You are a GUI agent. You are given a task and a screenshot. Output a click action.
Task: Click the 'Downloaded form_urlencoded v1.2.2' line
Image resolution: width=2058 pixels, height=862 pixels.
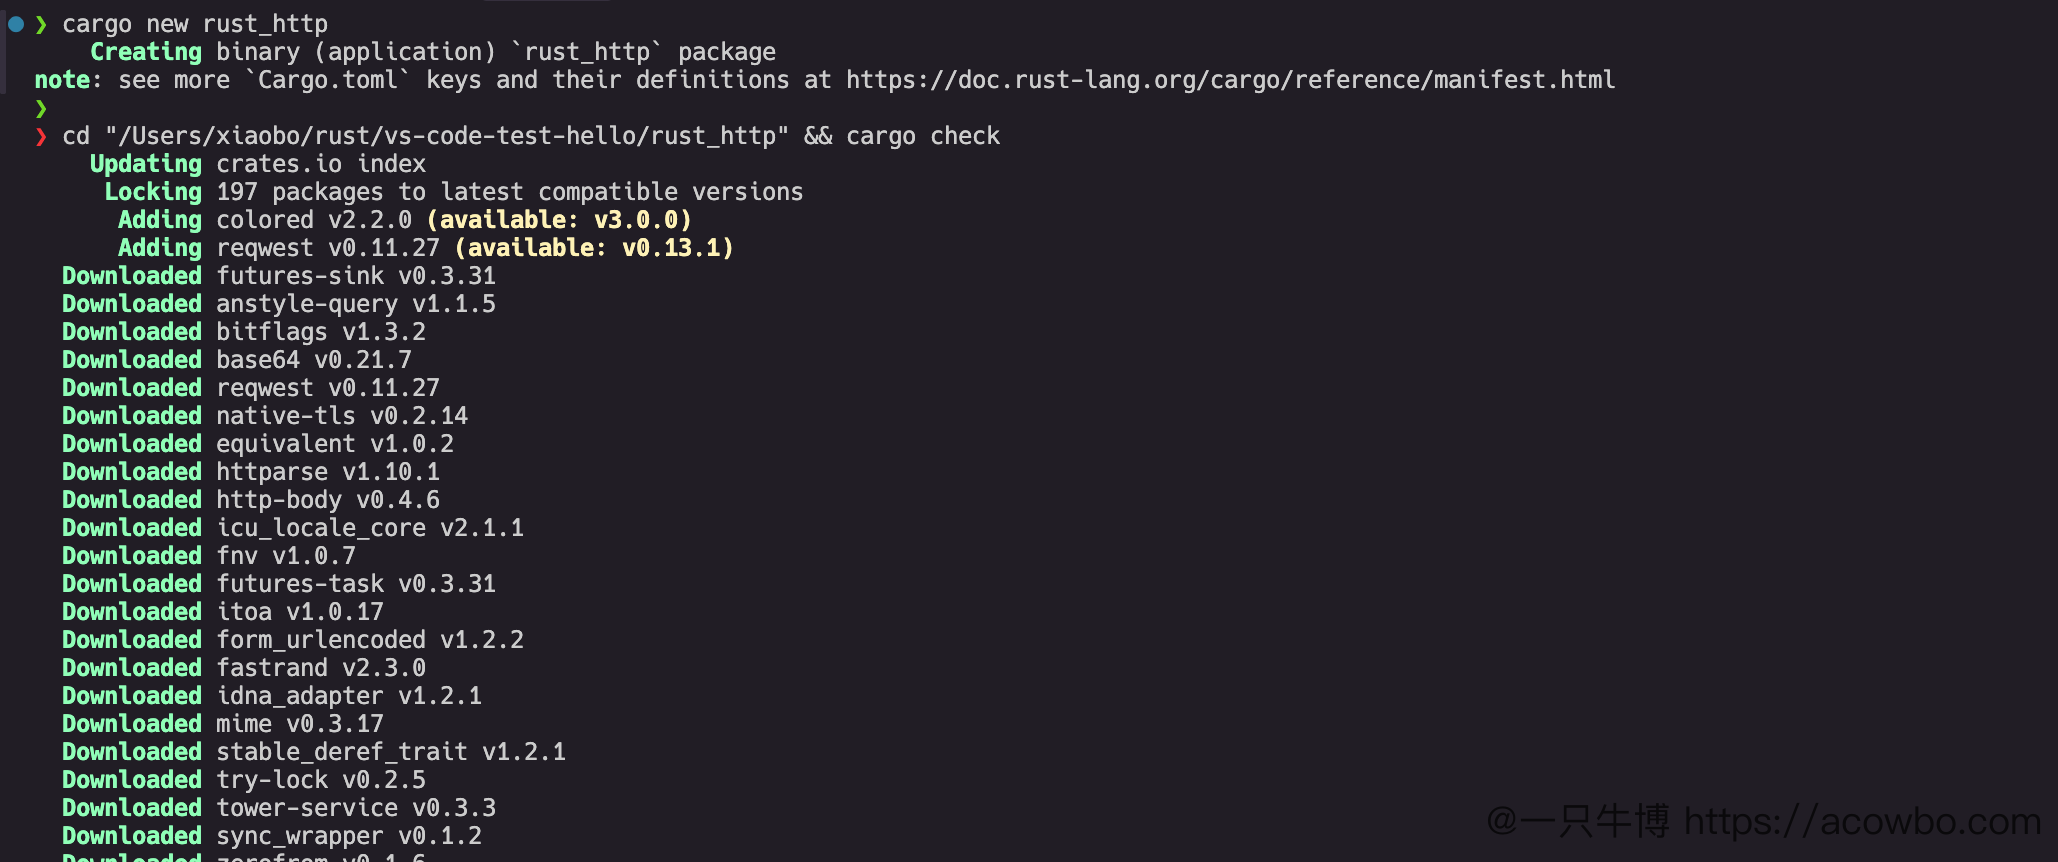(x=293, y=640)
